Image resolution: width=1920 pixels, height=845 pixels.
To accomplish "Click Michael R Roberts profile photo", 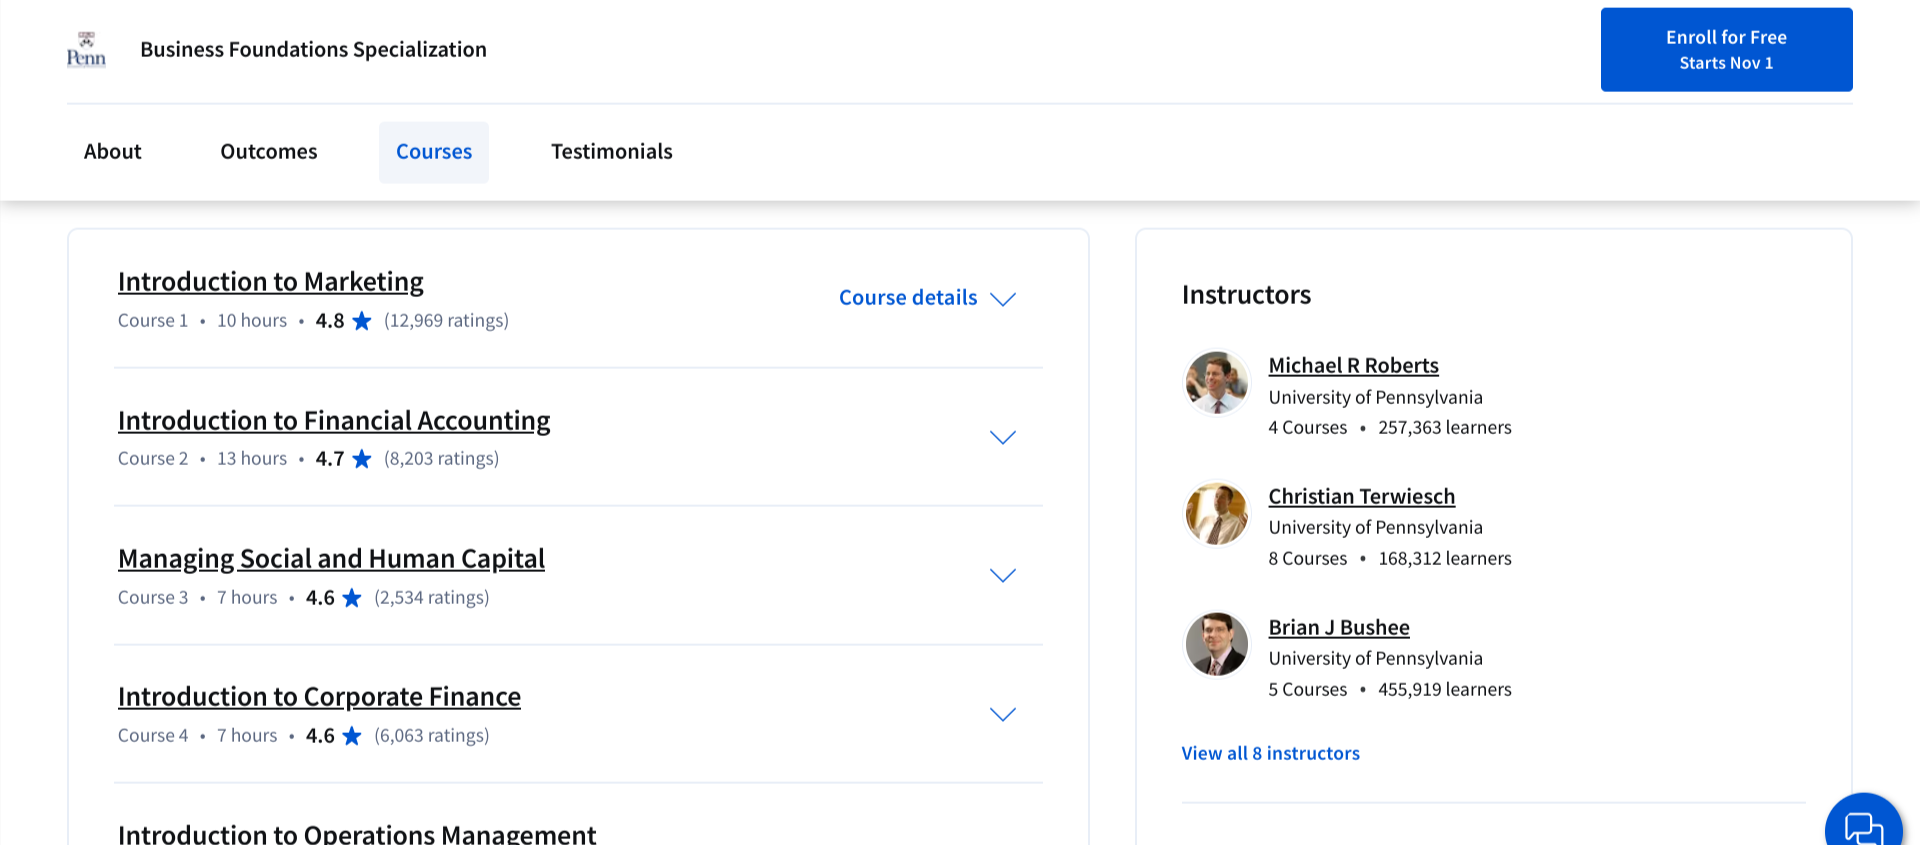I will 1216,382.
